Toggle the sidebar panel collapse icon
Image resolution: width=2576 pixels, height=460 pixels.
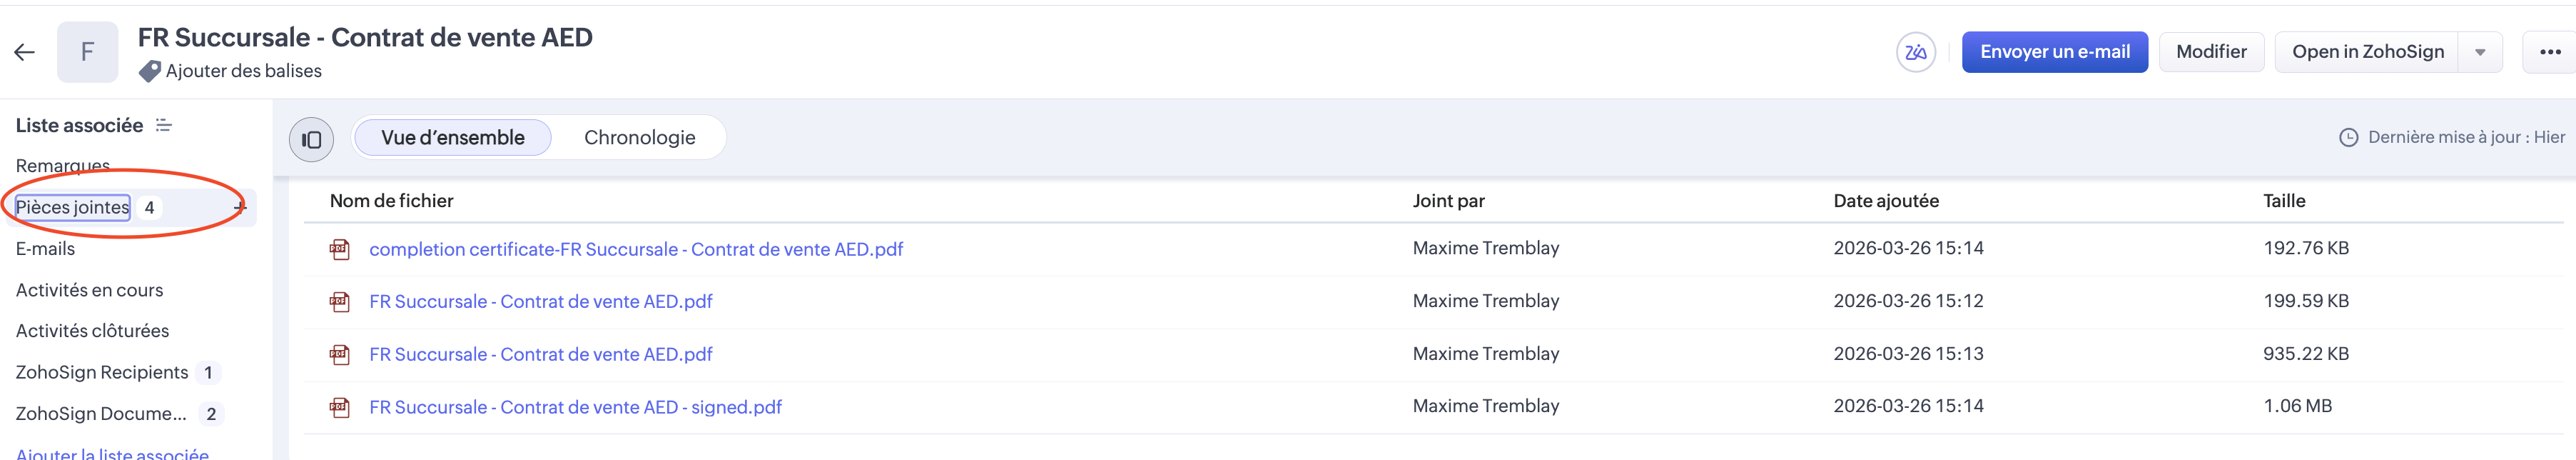click(x=311, y=139)
